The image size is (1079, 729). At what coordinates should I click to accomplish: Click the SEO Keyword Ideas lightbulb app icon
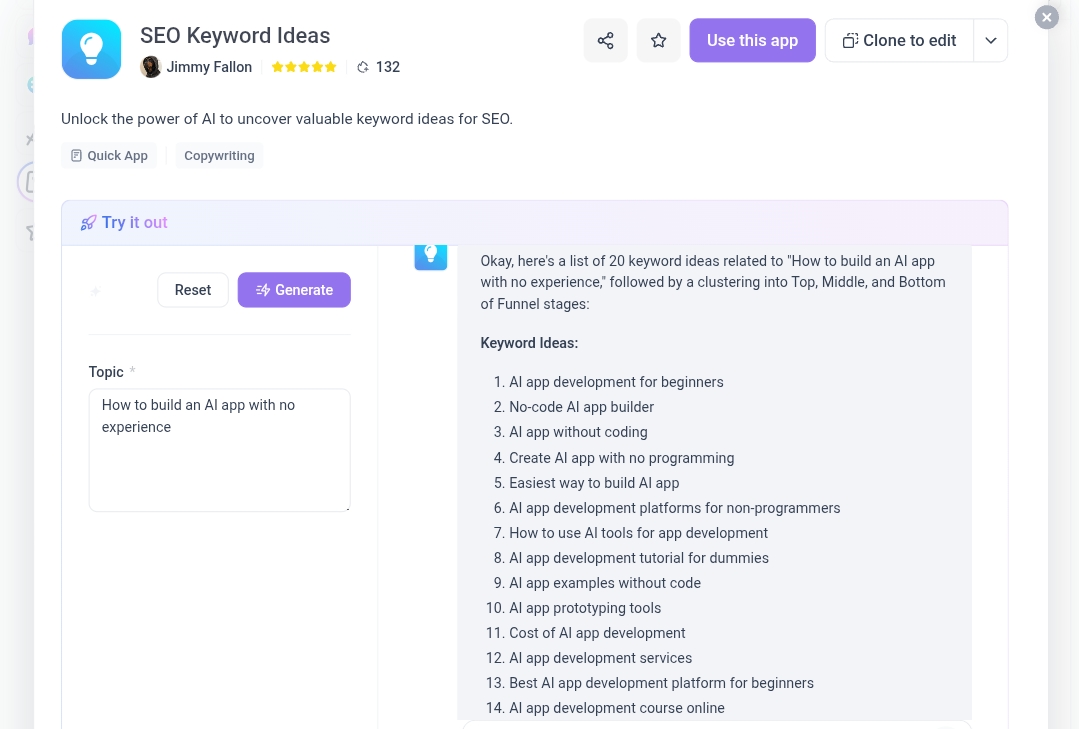click(x=92, y=50)
